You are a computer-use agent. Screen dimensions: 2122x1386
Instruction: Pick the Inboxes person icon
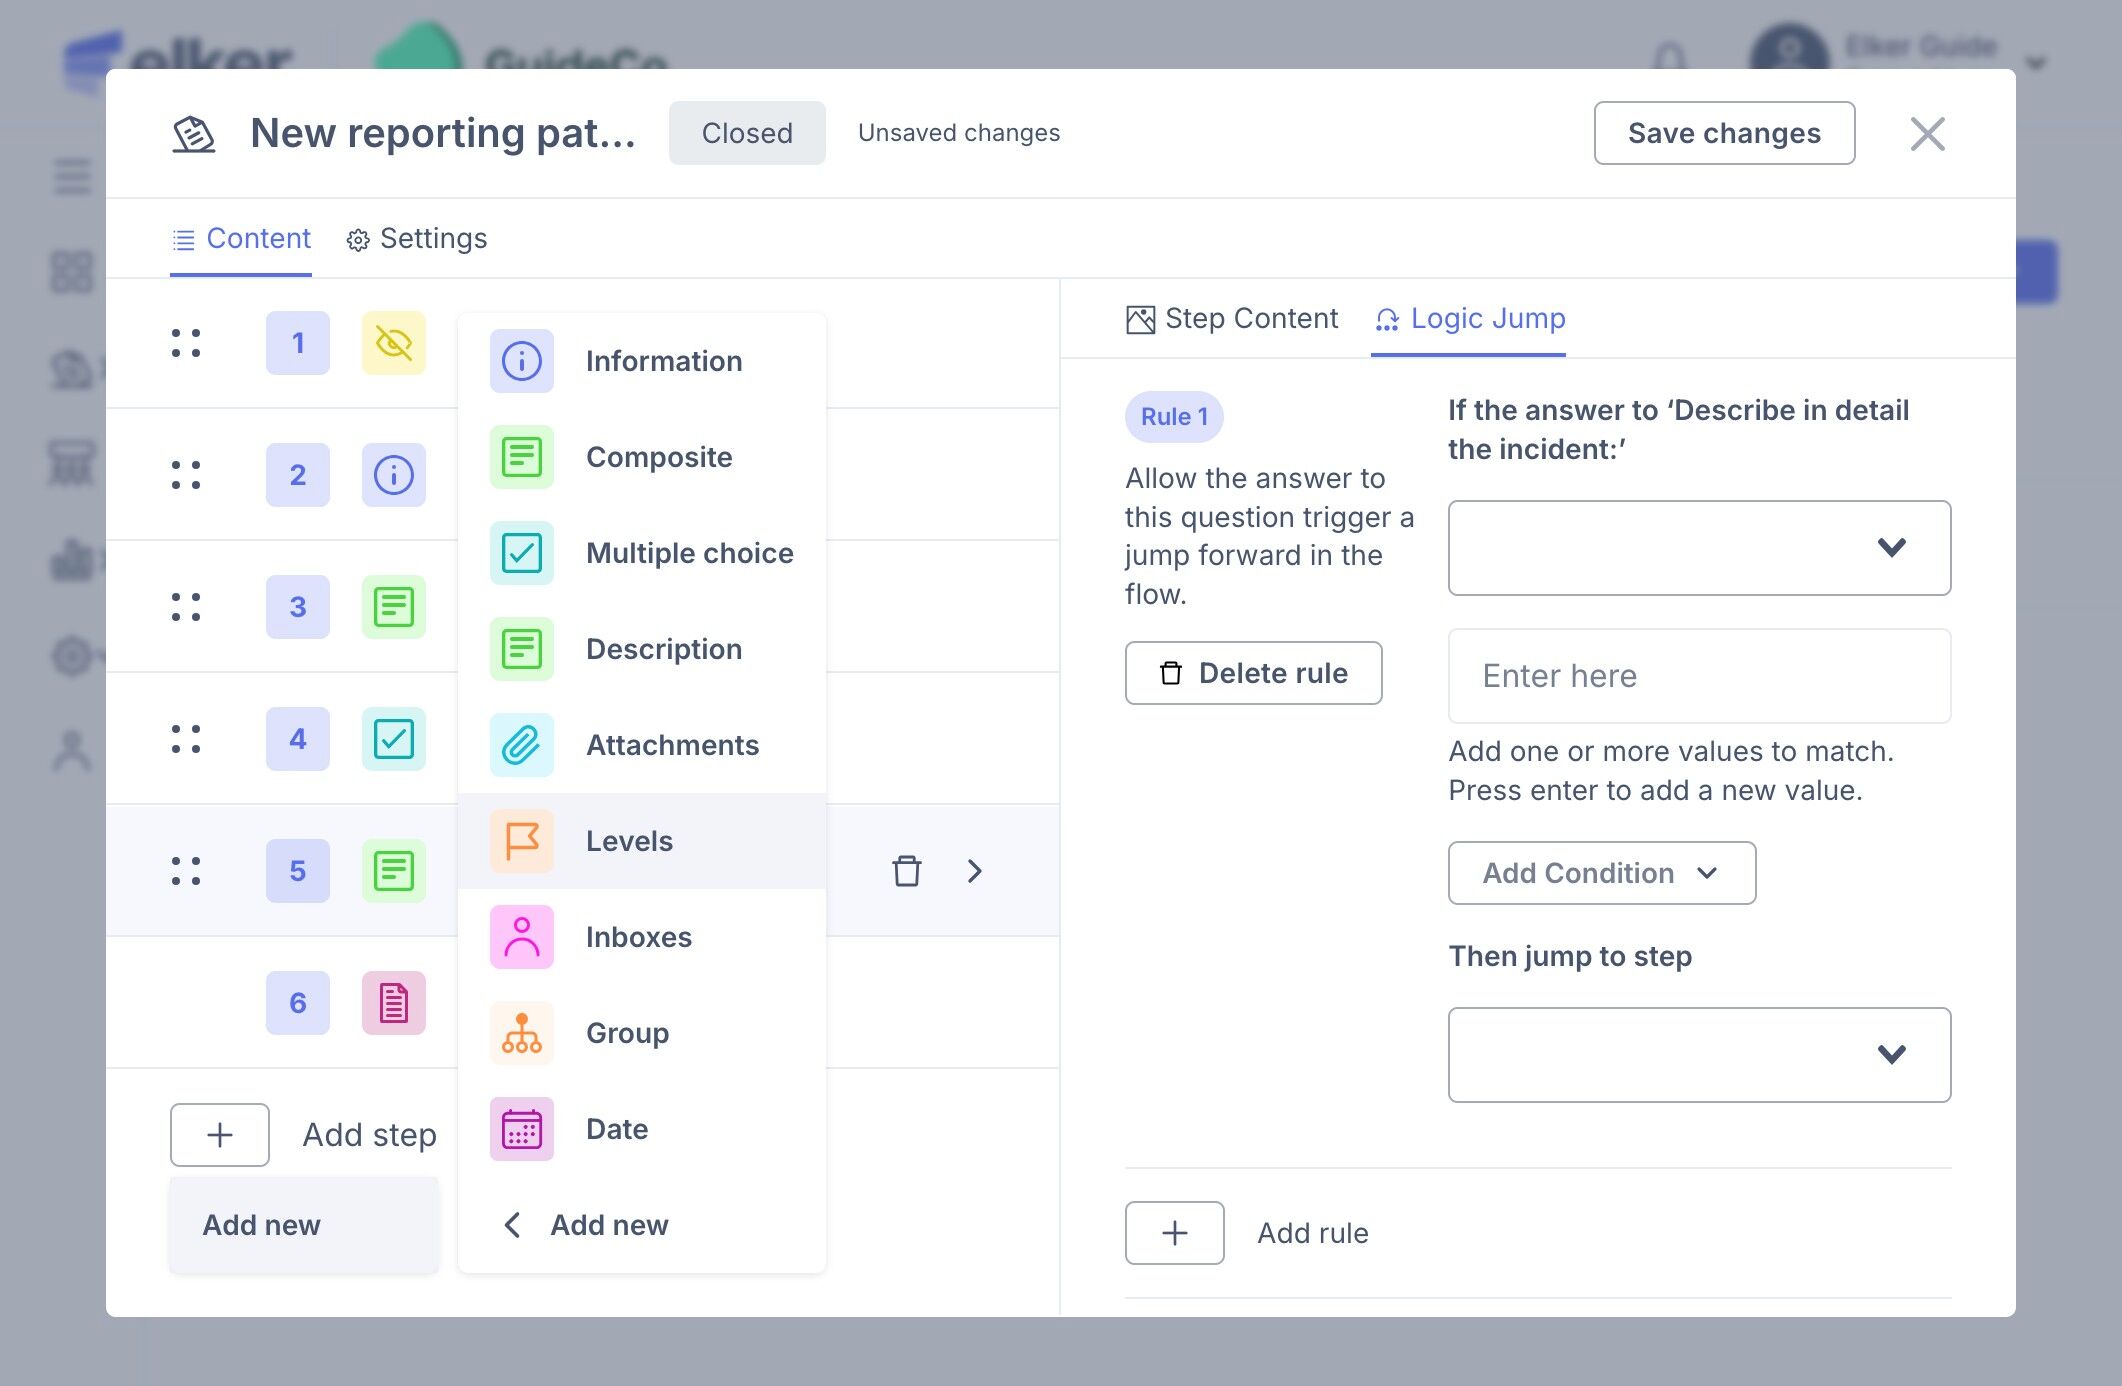(521, 937)
